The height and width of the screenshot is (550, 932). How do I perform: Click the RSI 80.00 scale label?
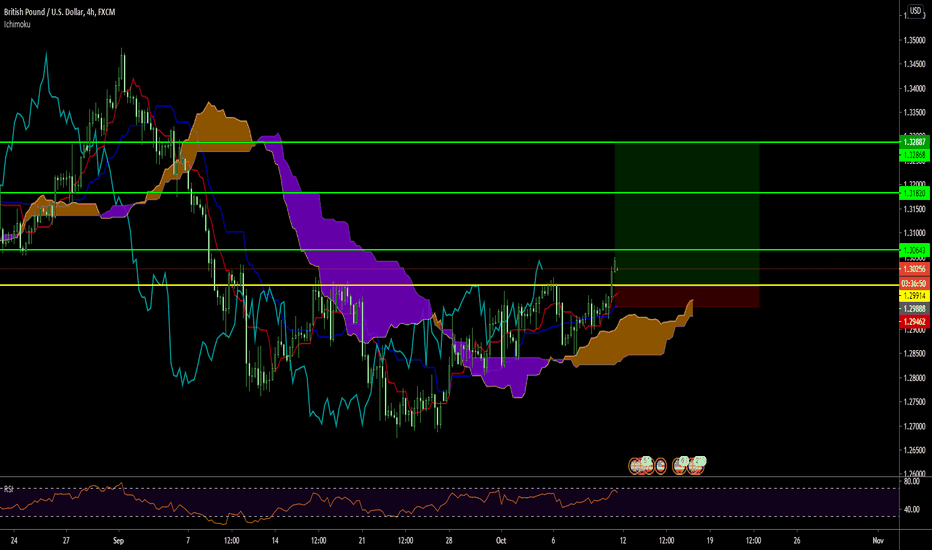[912, 481]
